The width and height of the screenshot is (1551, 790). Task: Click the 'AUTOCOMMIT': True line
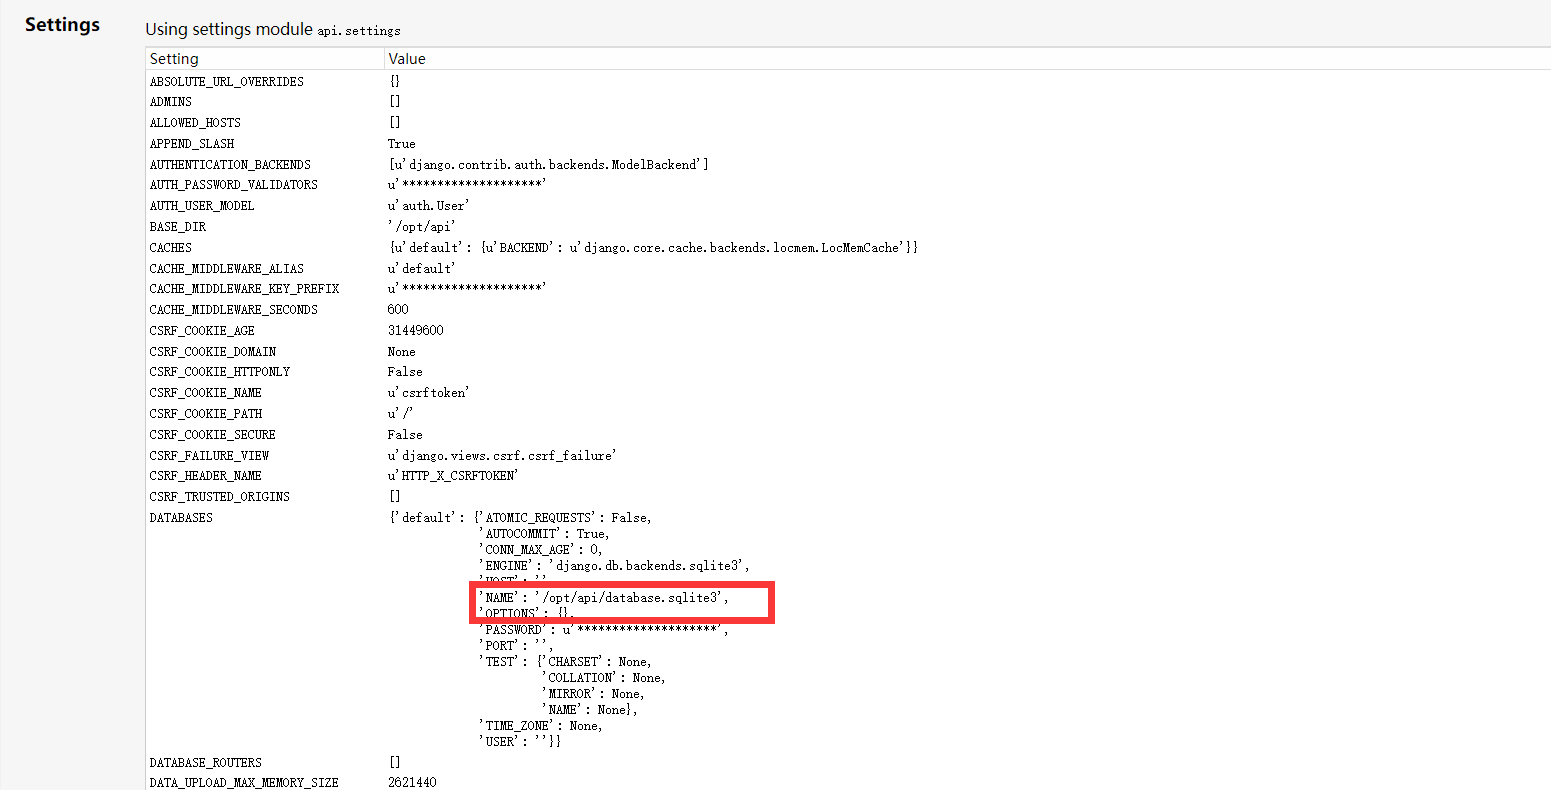pos(544,534)
